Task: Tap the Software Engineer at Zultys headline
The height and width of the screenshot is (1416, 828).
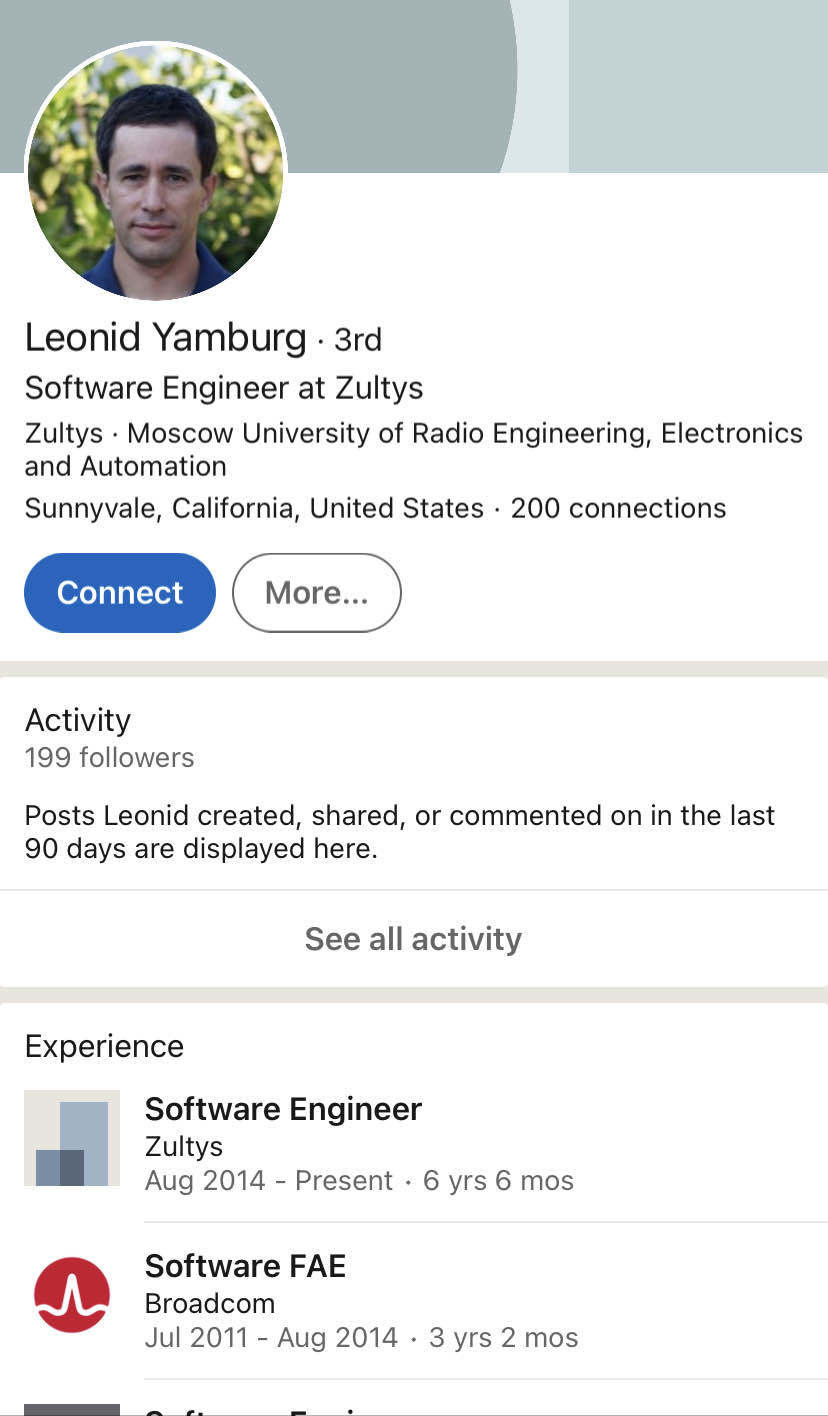Action: point(223,388)
